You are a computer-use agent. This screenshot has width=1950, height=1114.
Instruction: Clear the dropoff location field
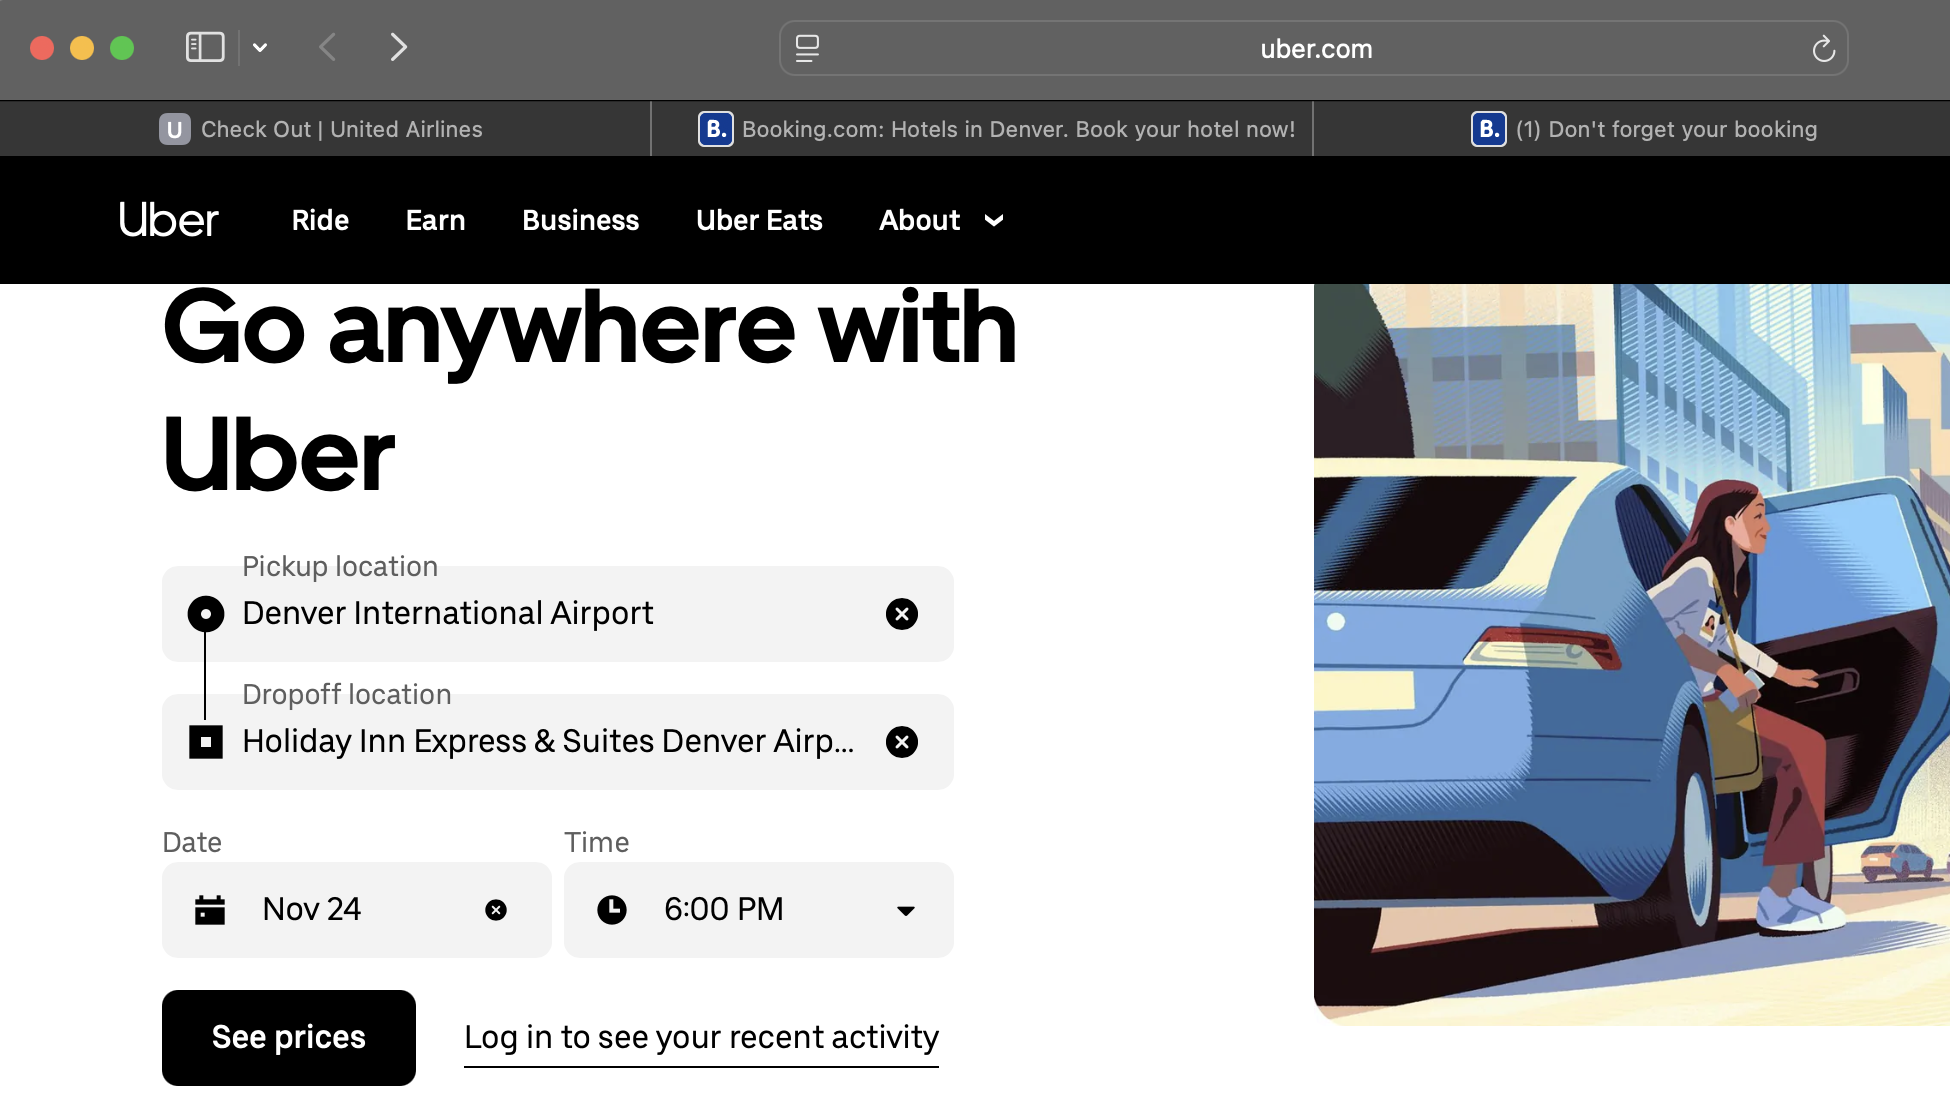902,742
